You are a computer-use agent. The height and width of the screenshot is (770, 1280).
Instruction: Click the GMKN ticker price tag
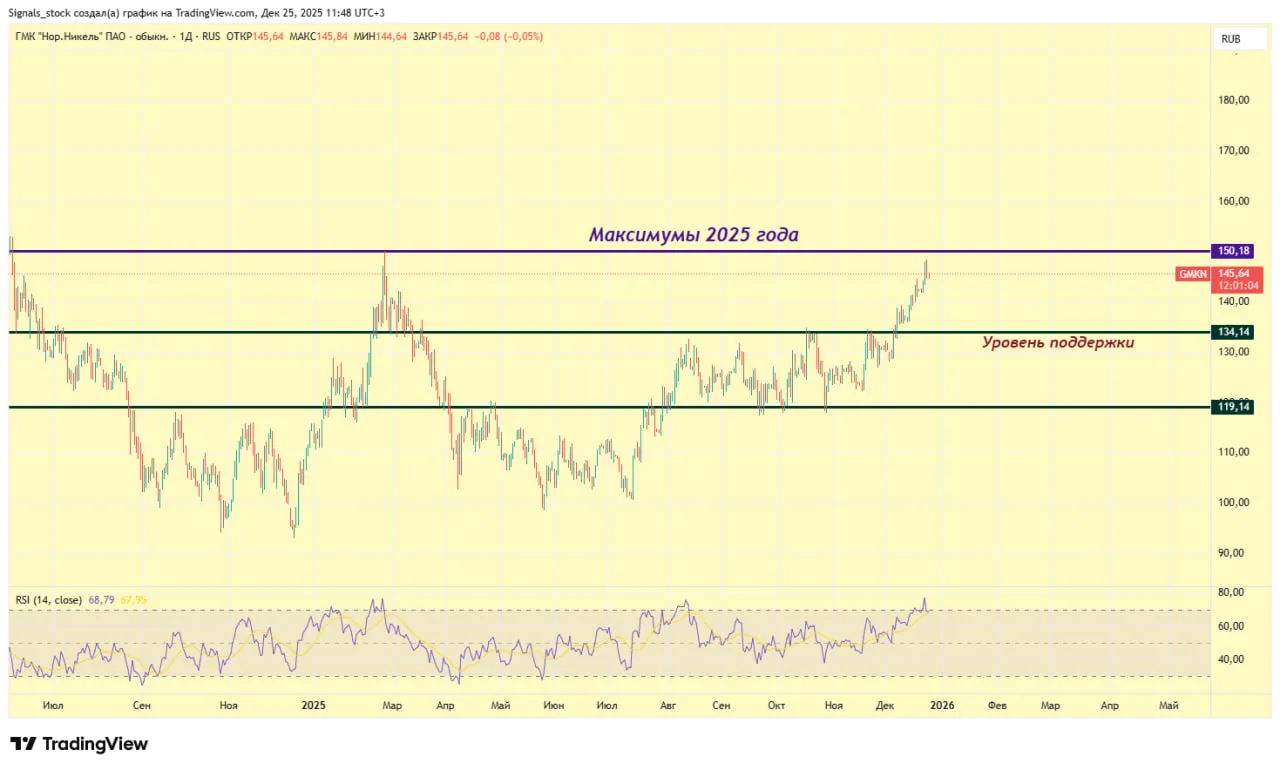[x=1192, y=273]
